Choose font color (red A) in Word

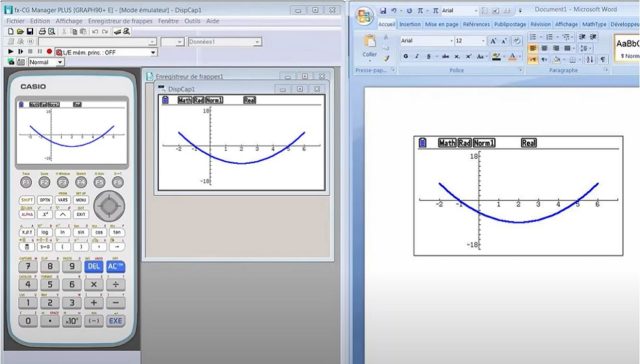[x=512, y=56]
